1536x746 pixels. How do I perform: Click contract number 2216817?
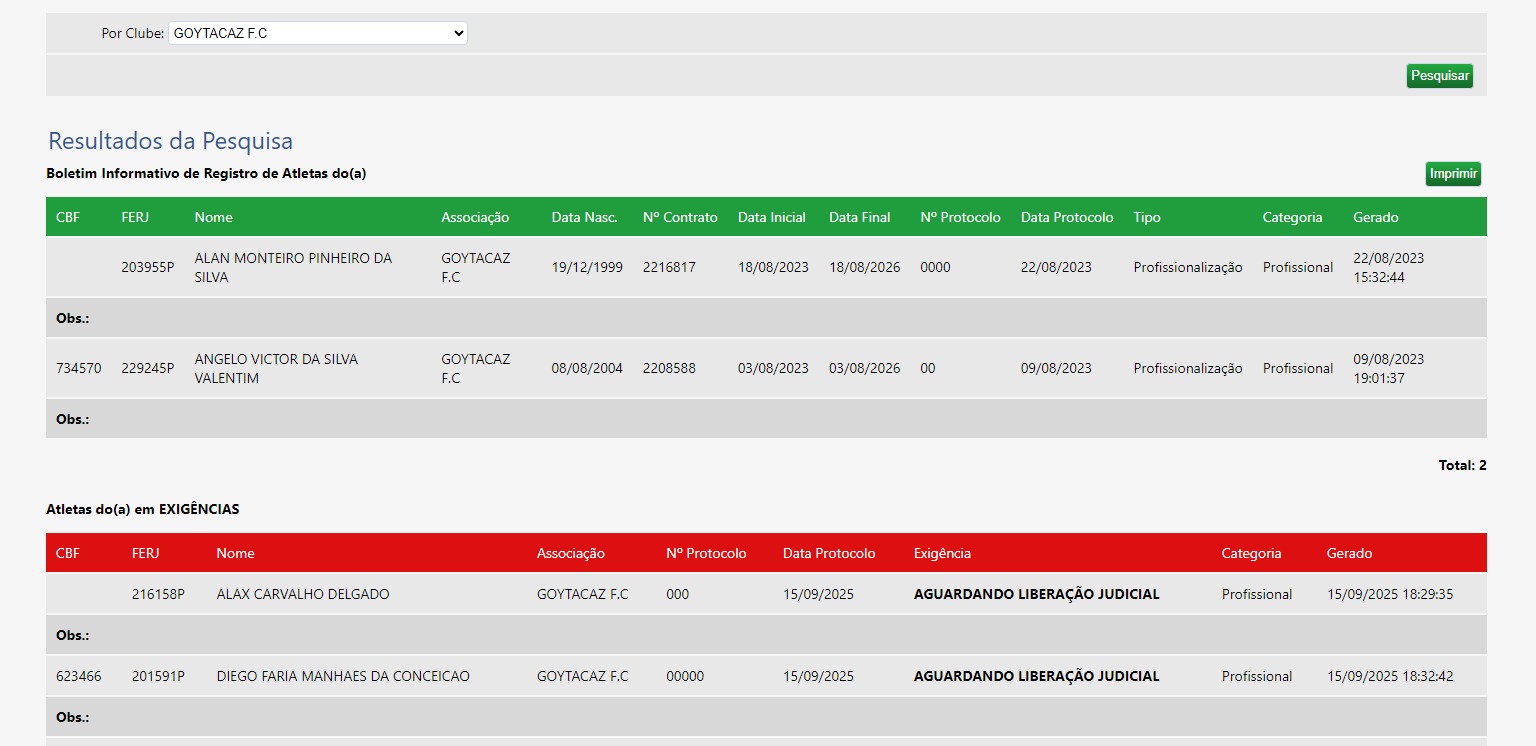pos(669,267)
